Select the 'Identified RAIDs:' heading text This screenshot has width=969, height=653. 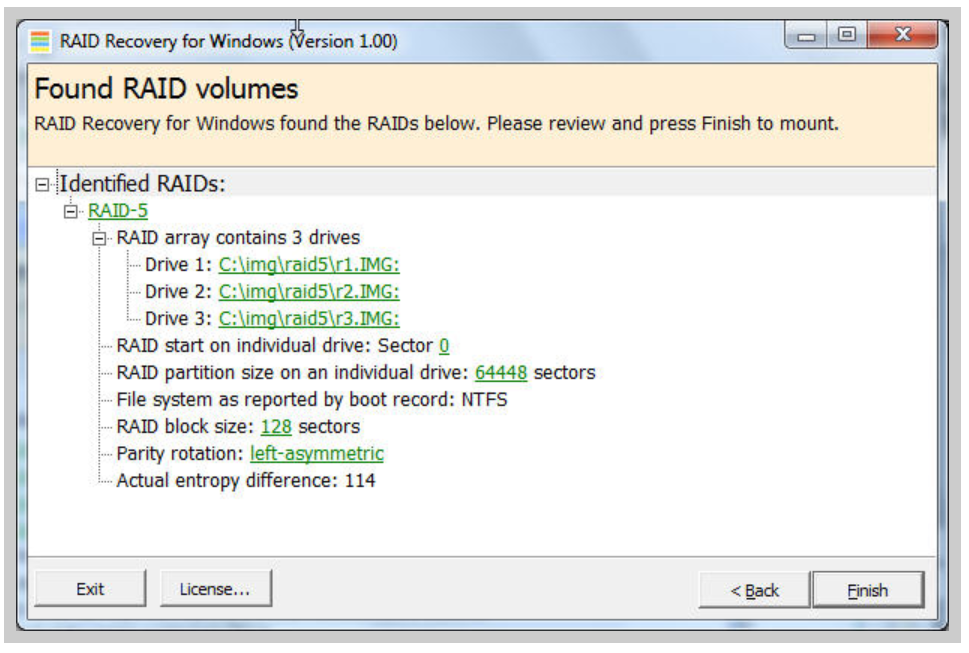pos(142,183)
